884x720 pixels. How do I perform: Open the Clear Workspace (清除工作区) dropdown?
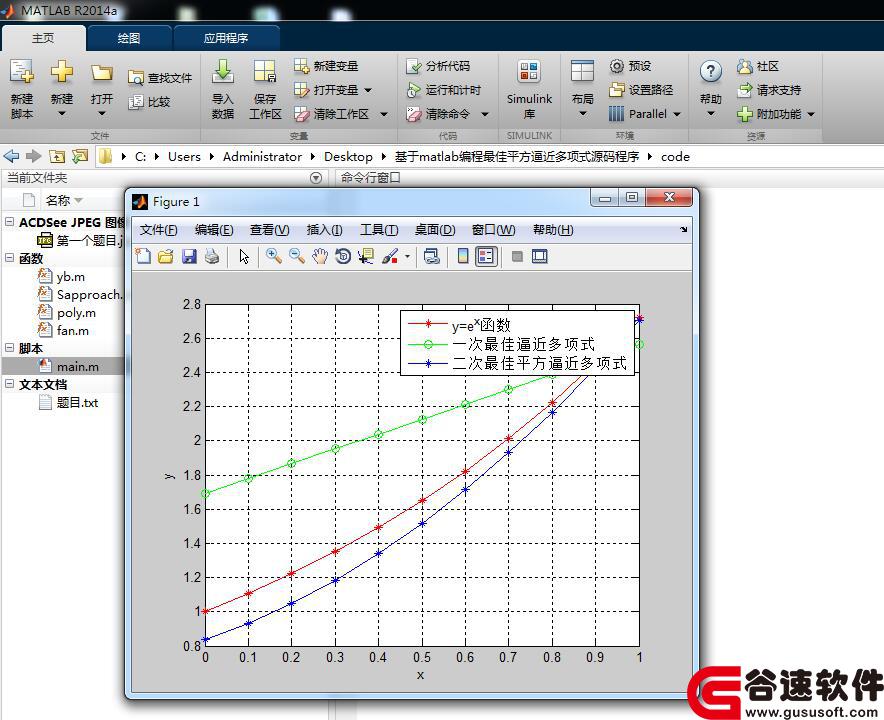coord(383,114)
